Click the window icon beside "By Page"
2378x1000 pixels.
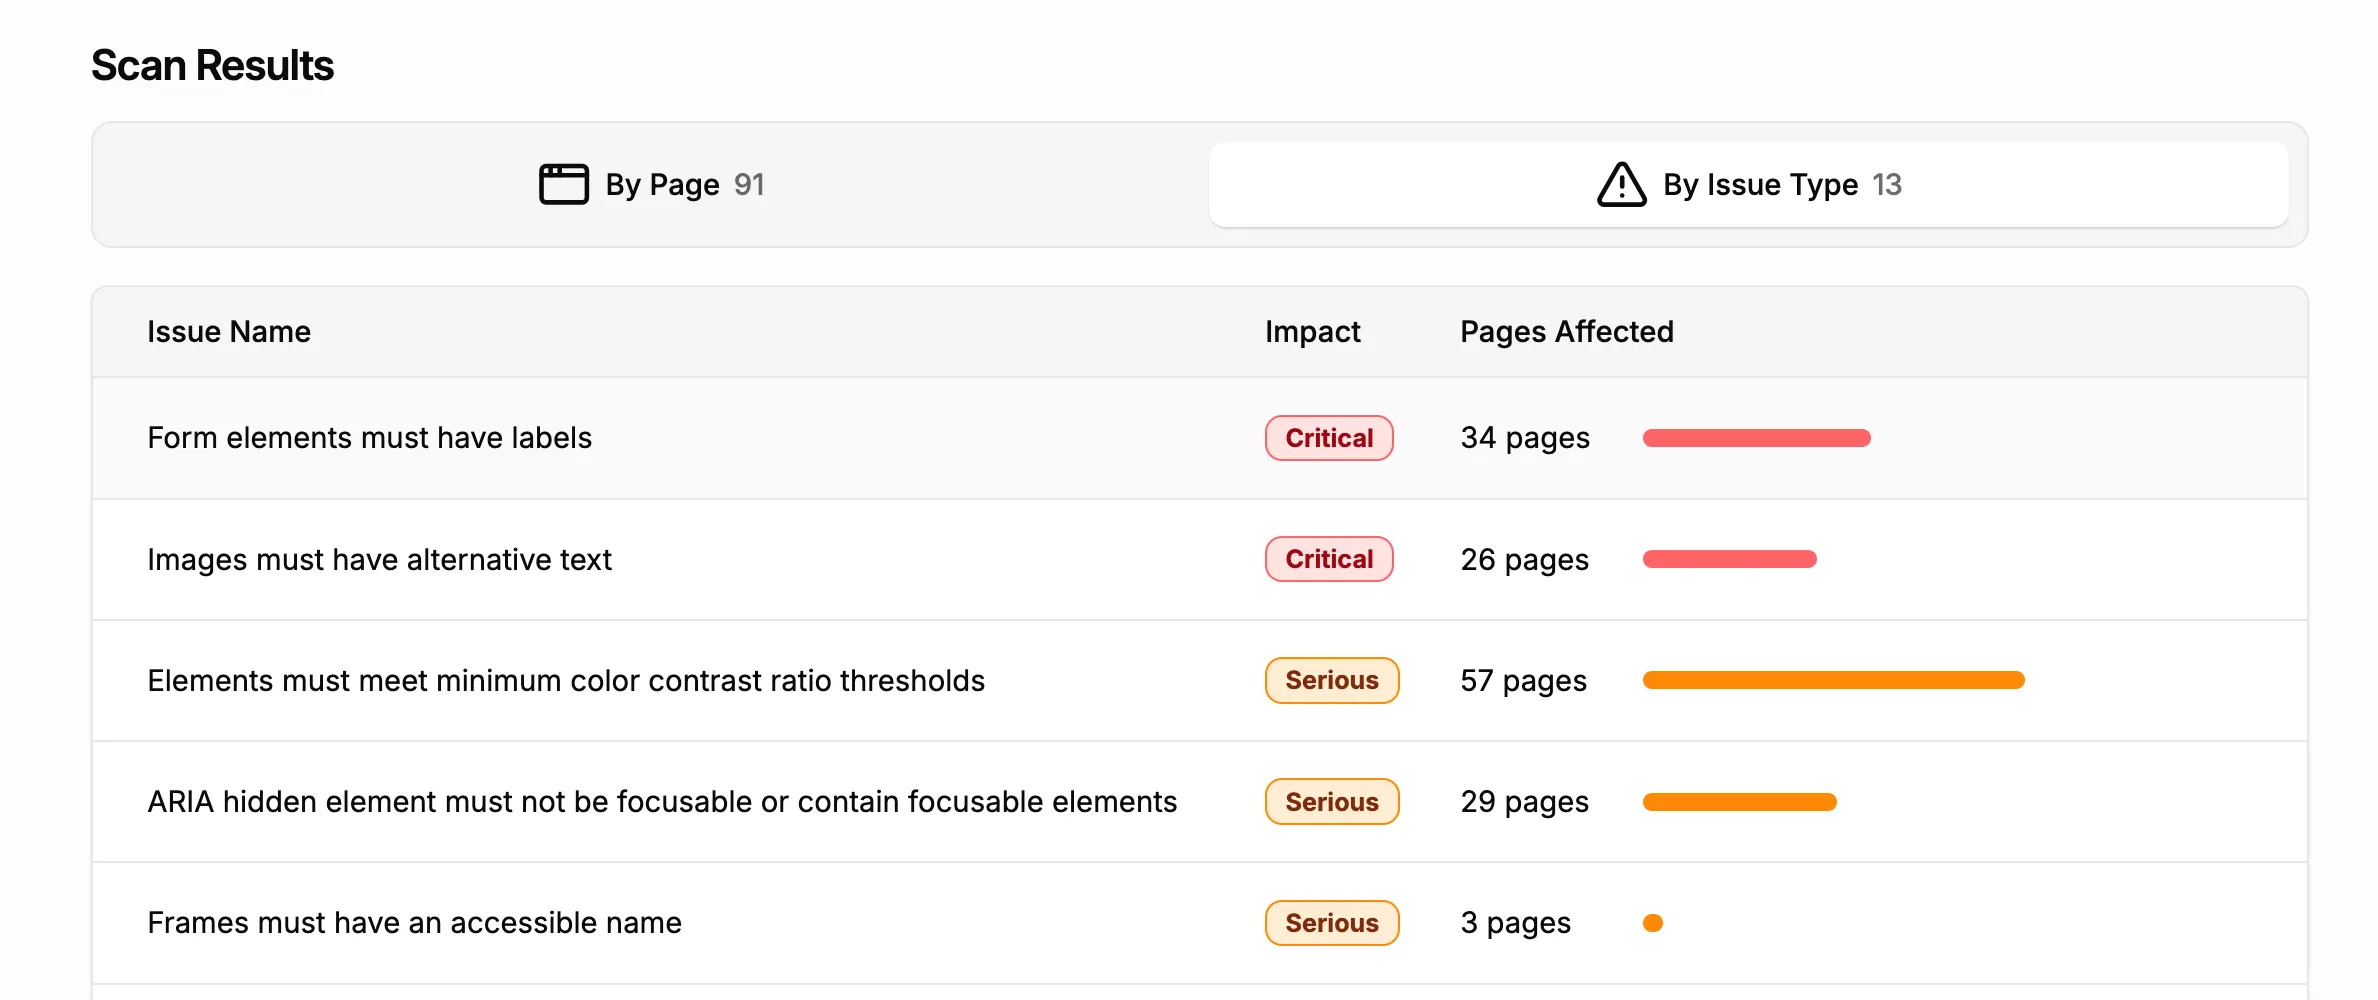[563, 184]
